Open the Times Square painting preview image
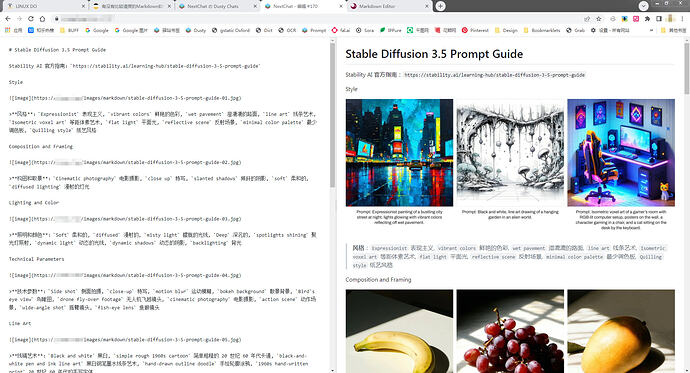This screenshot has width=690, height=373. tap(399, 153)
